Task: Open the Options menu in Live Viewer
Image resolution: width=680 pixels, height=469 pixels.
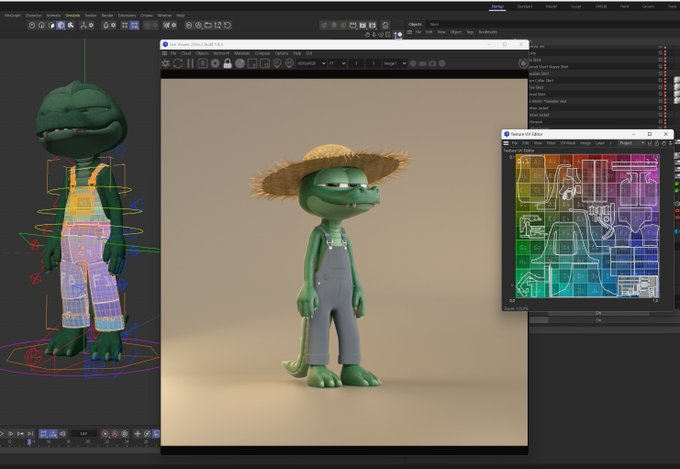Action: 281,53
